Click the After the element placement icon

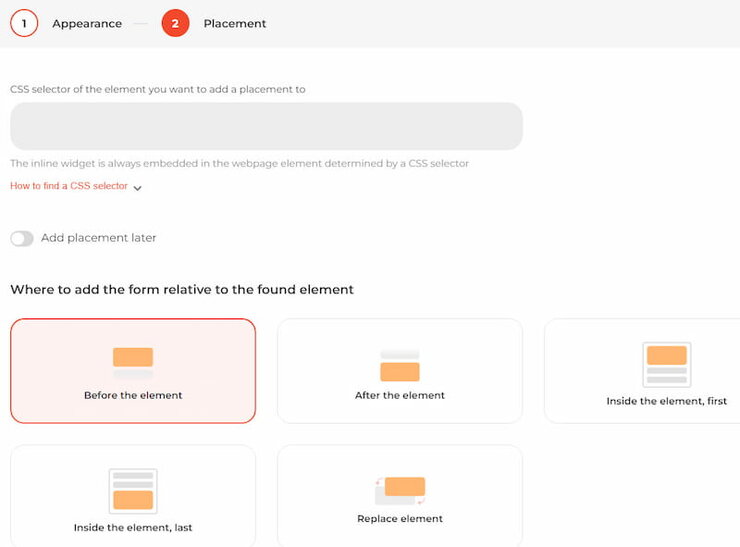click(400, 365)
